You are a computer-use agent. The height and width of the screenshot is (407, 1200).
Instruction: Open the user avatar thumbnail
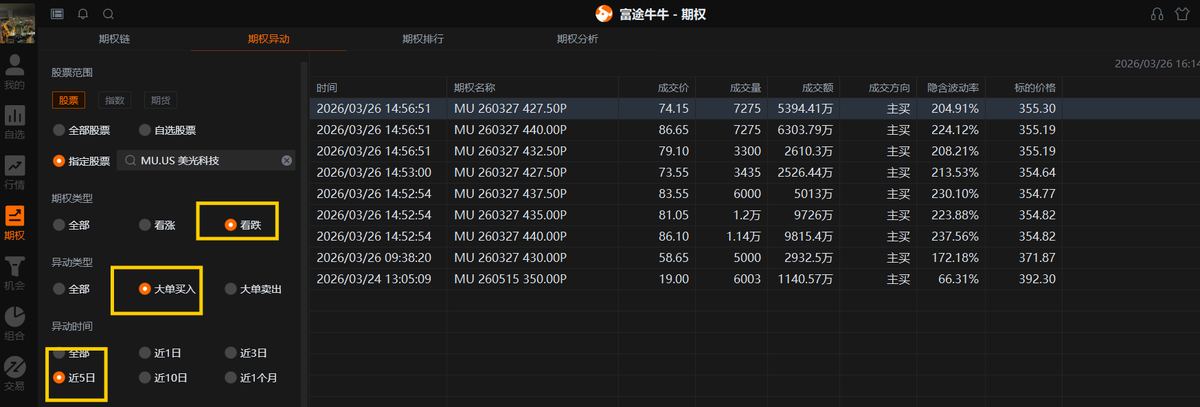tap(18, 23)
